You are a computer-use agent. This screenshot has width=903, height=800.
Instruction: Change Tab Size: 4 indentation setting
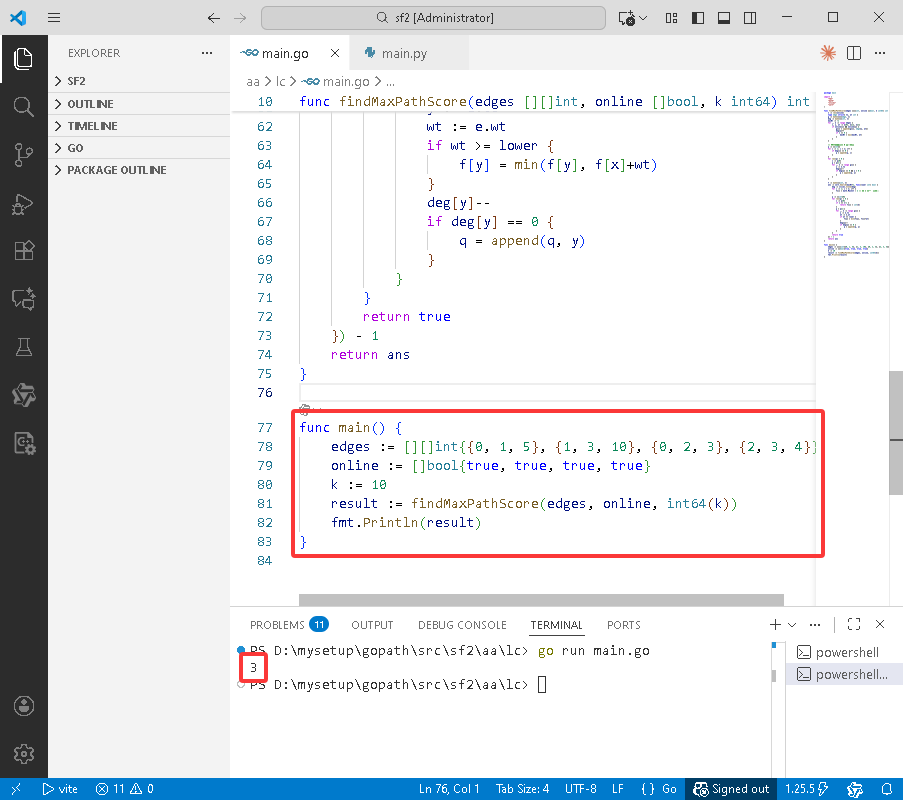click(522, 788)
